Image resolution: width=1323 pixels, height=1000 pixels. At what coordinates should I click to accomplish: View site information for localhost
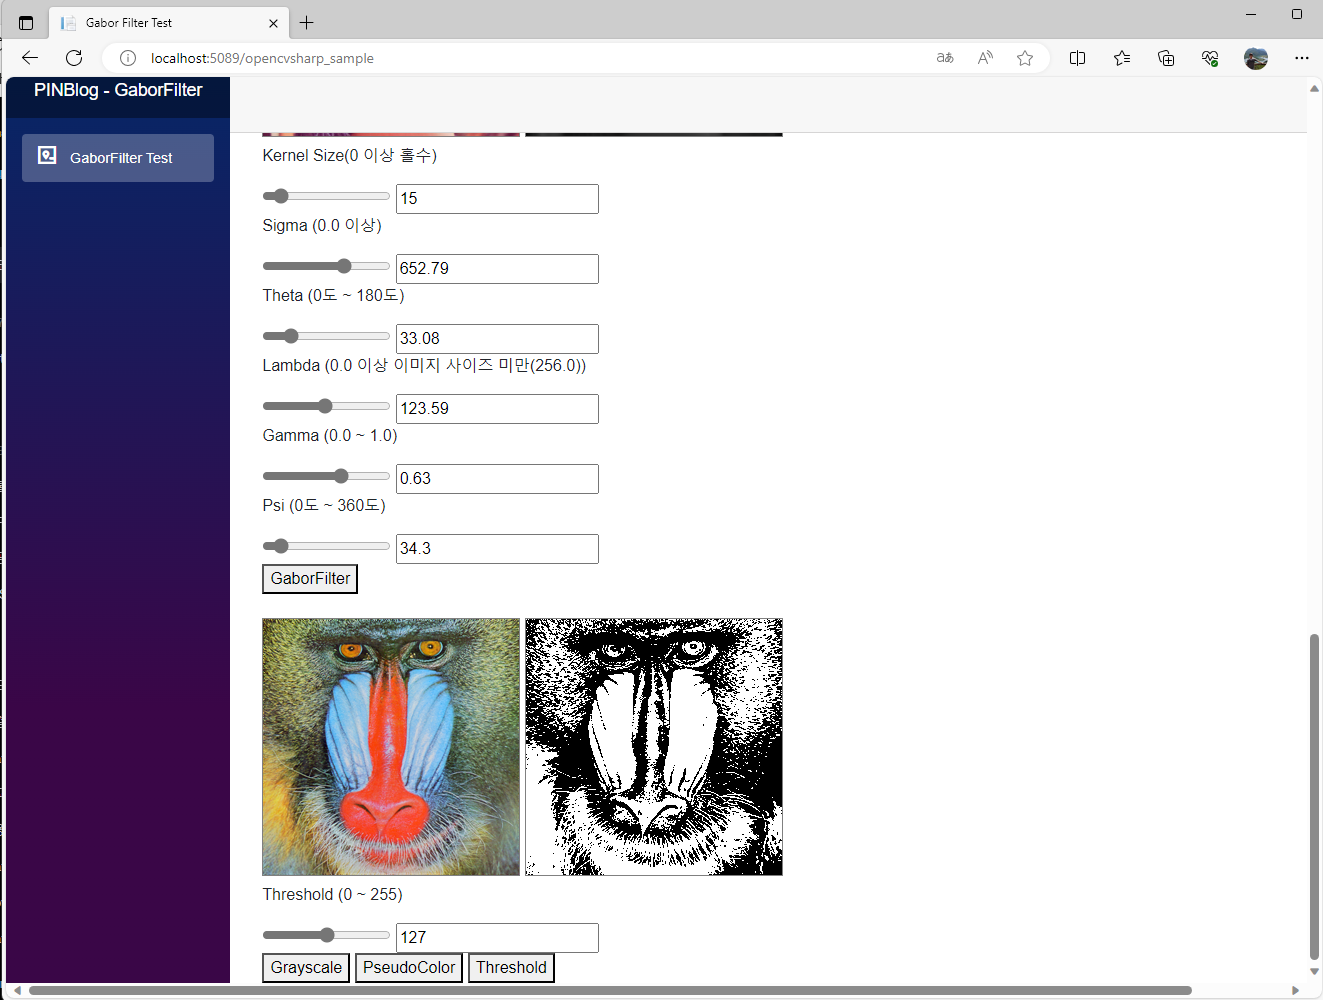[x=127, y=58]
